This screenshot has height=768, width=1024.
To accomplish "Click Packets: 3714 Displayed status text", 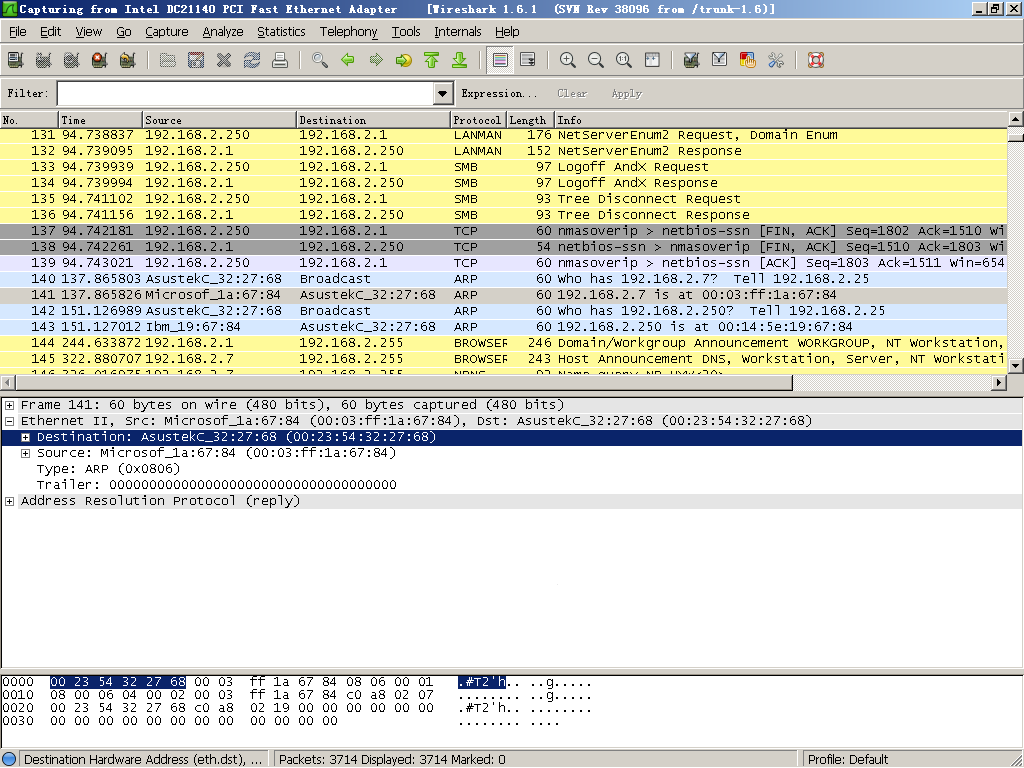I will click(x=392, y=760).
